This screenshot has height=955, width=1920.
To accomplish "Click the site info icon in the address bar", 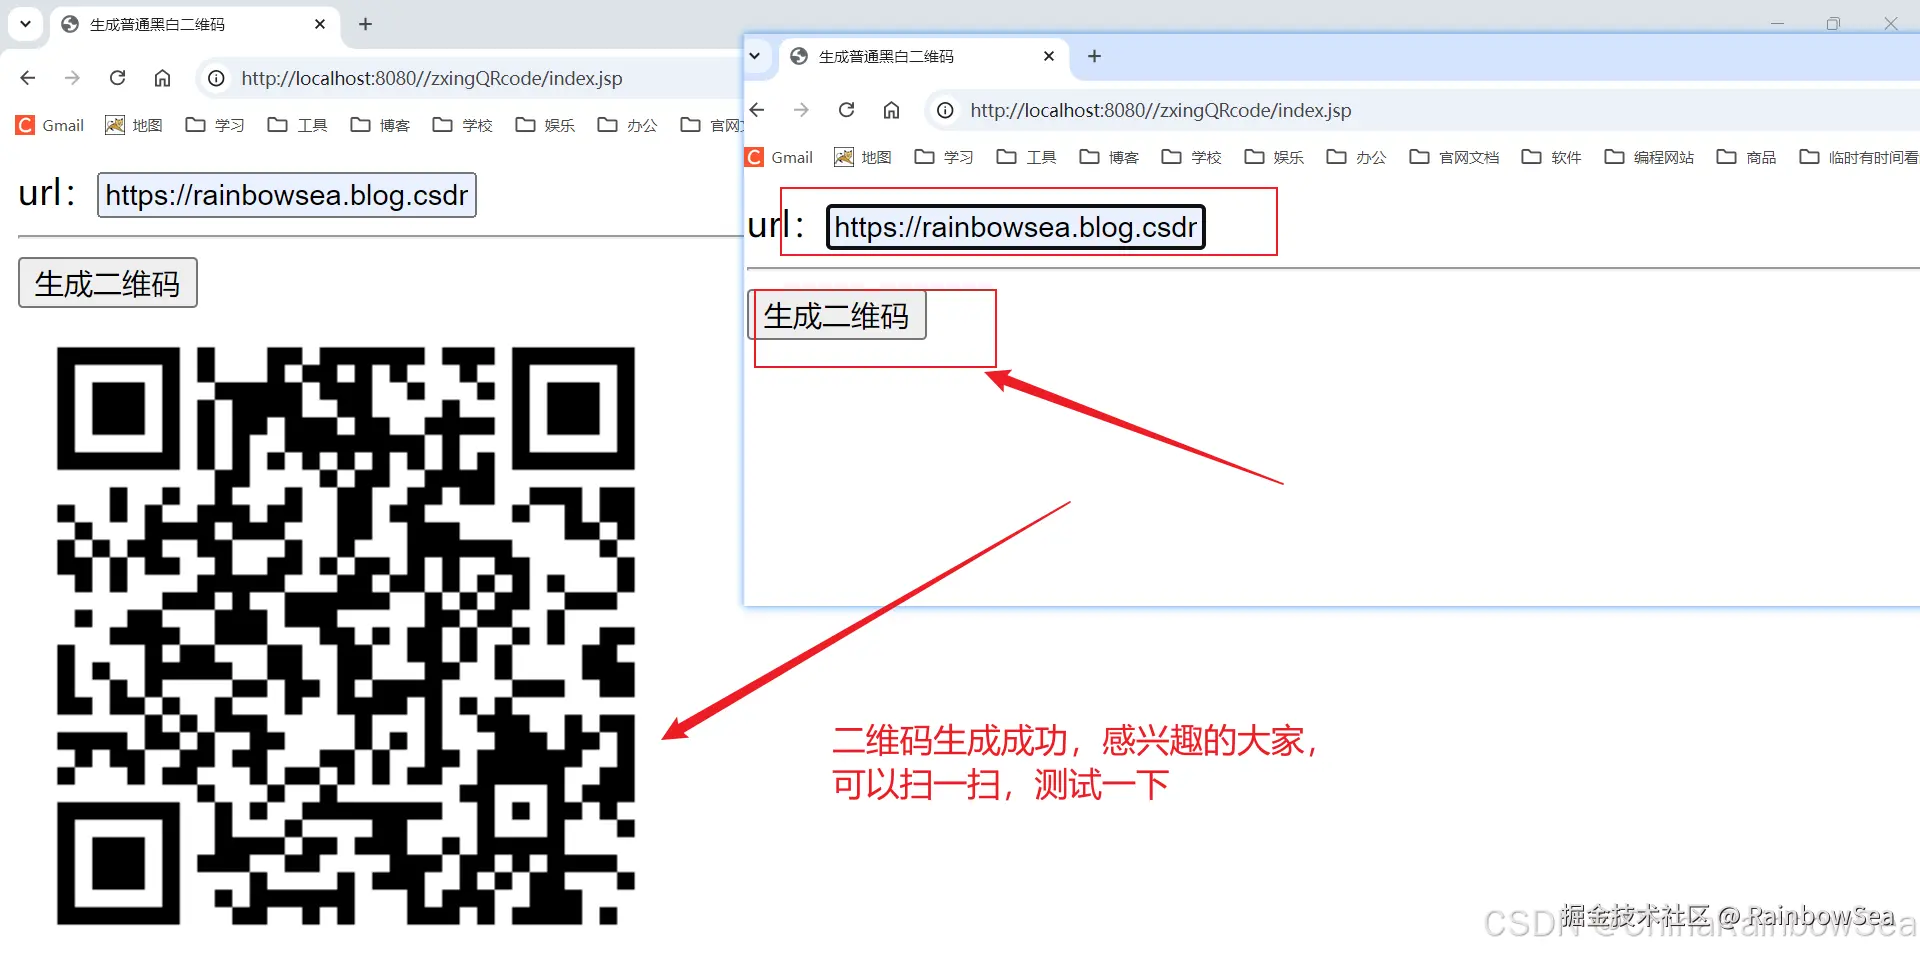I will [944, 110].
